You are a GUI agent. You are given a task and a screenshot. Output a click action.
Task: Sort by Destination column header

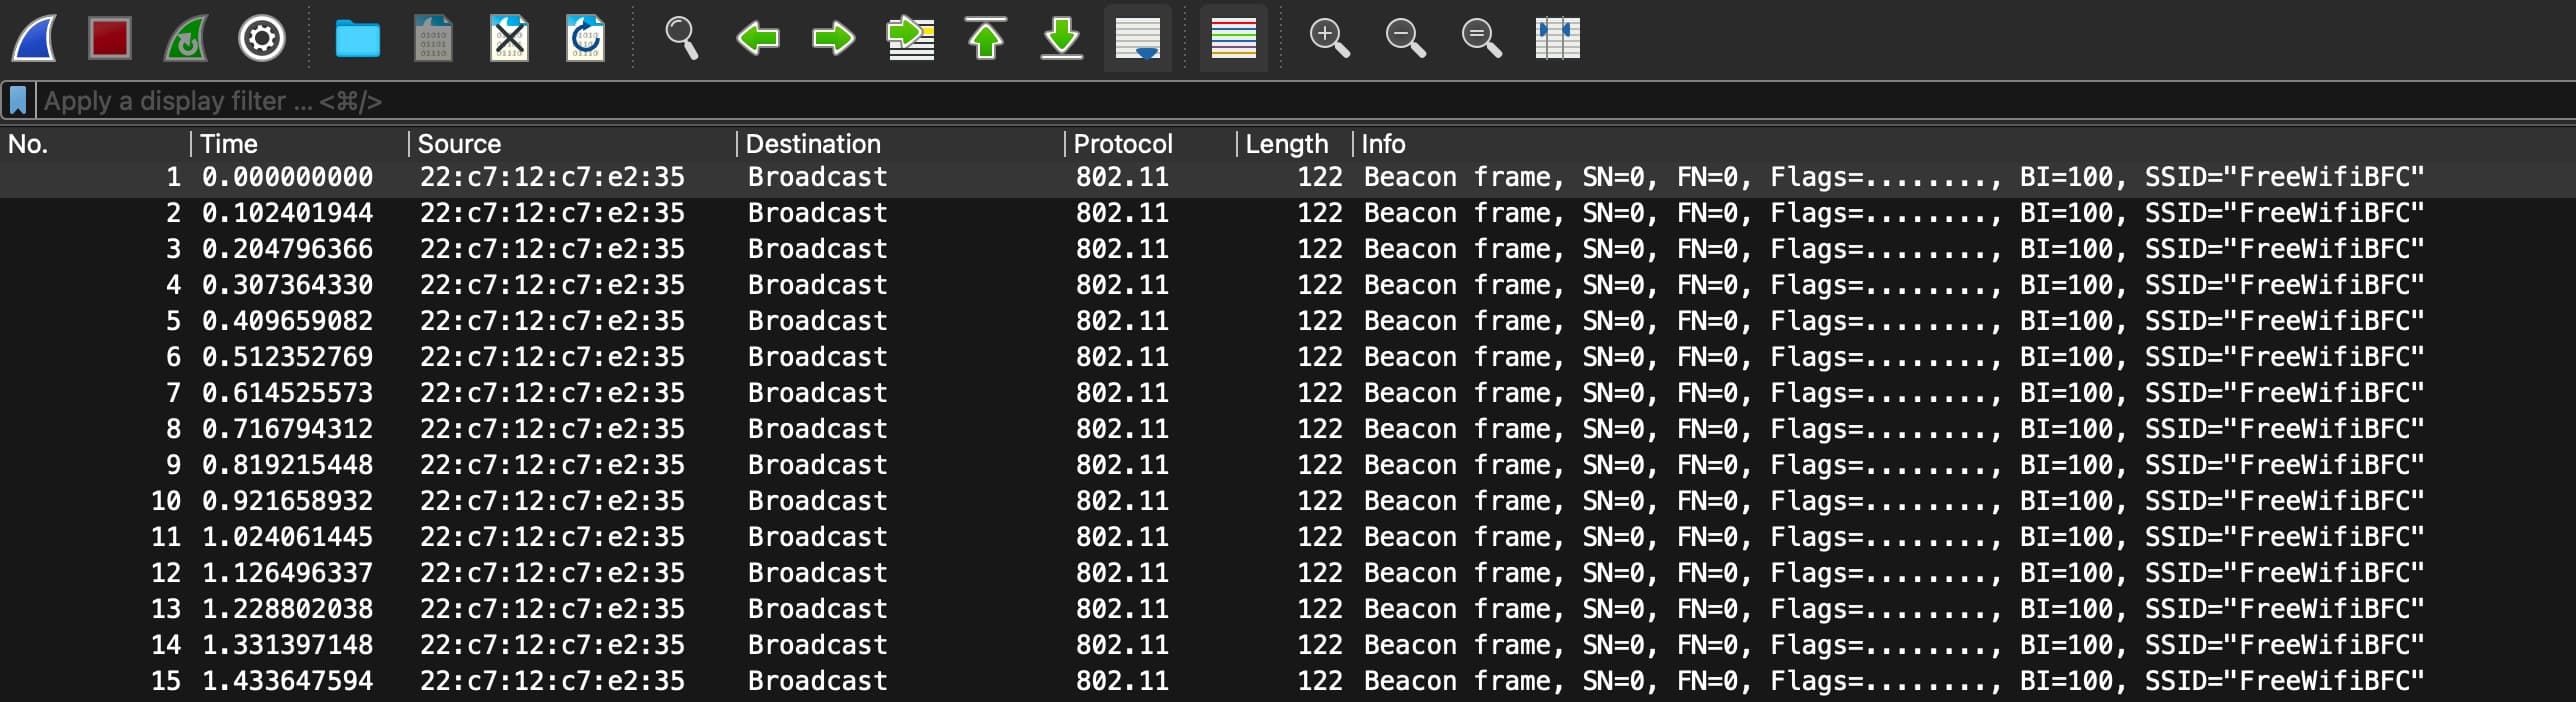[901, 144]
